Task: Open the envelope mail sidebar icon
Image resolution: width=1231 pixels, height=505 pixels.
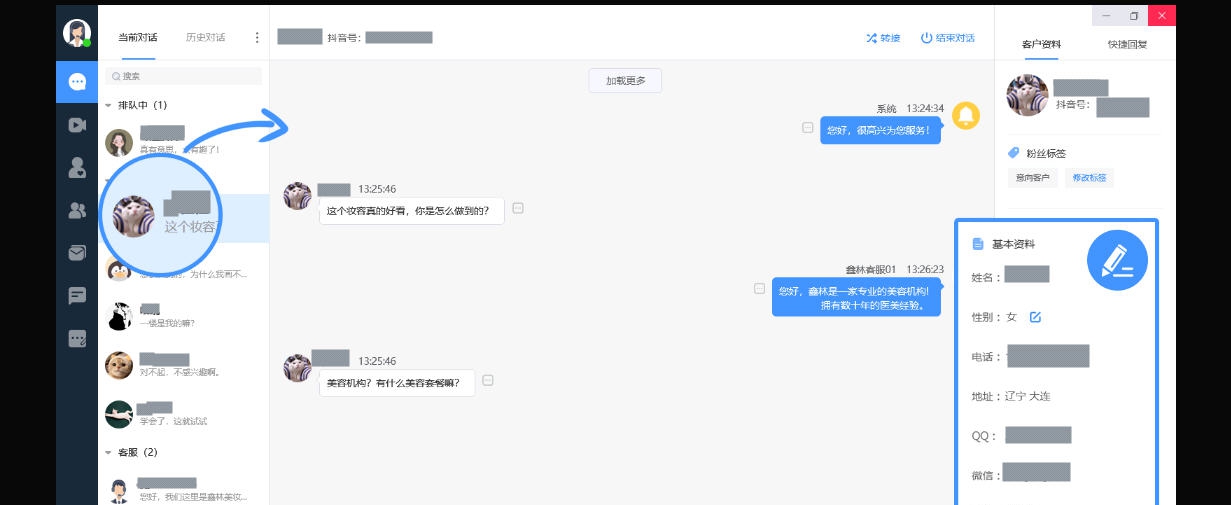Action: tap(77, 253)
